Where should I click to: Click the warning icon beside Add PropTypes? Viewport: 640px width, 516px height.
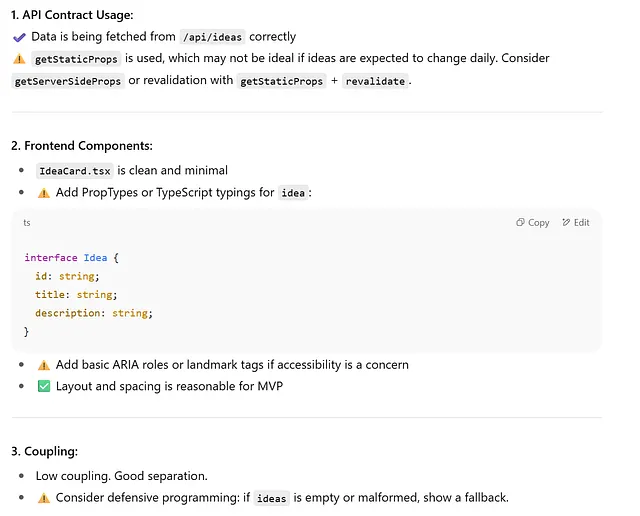pos(44,193)
